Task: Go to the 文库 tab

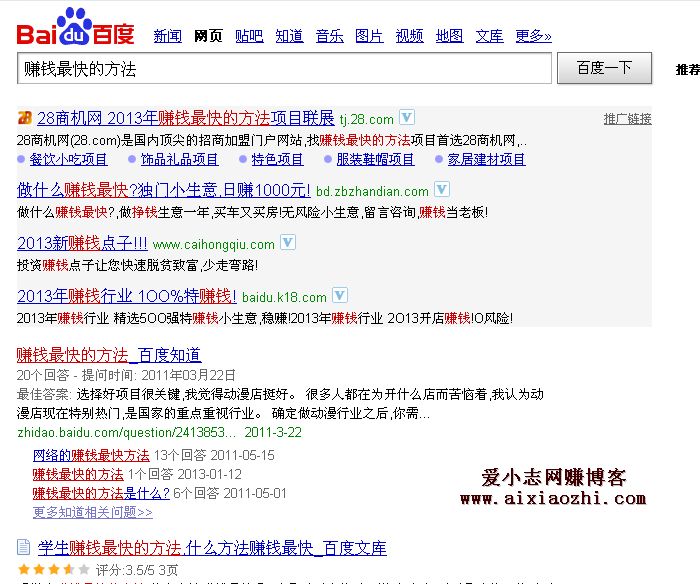Action: 489,36
